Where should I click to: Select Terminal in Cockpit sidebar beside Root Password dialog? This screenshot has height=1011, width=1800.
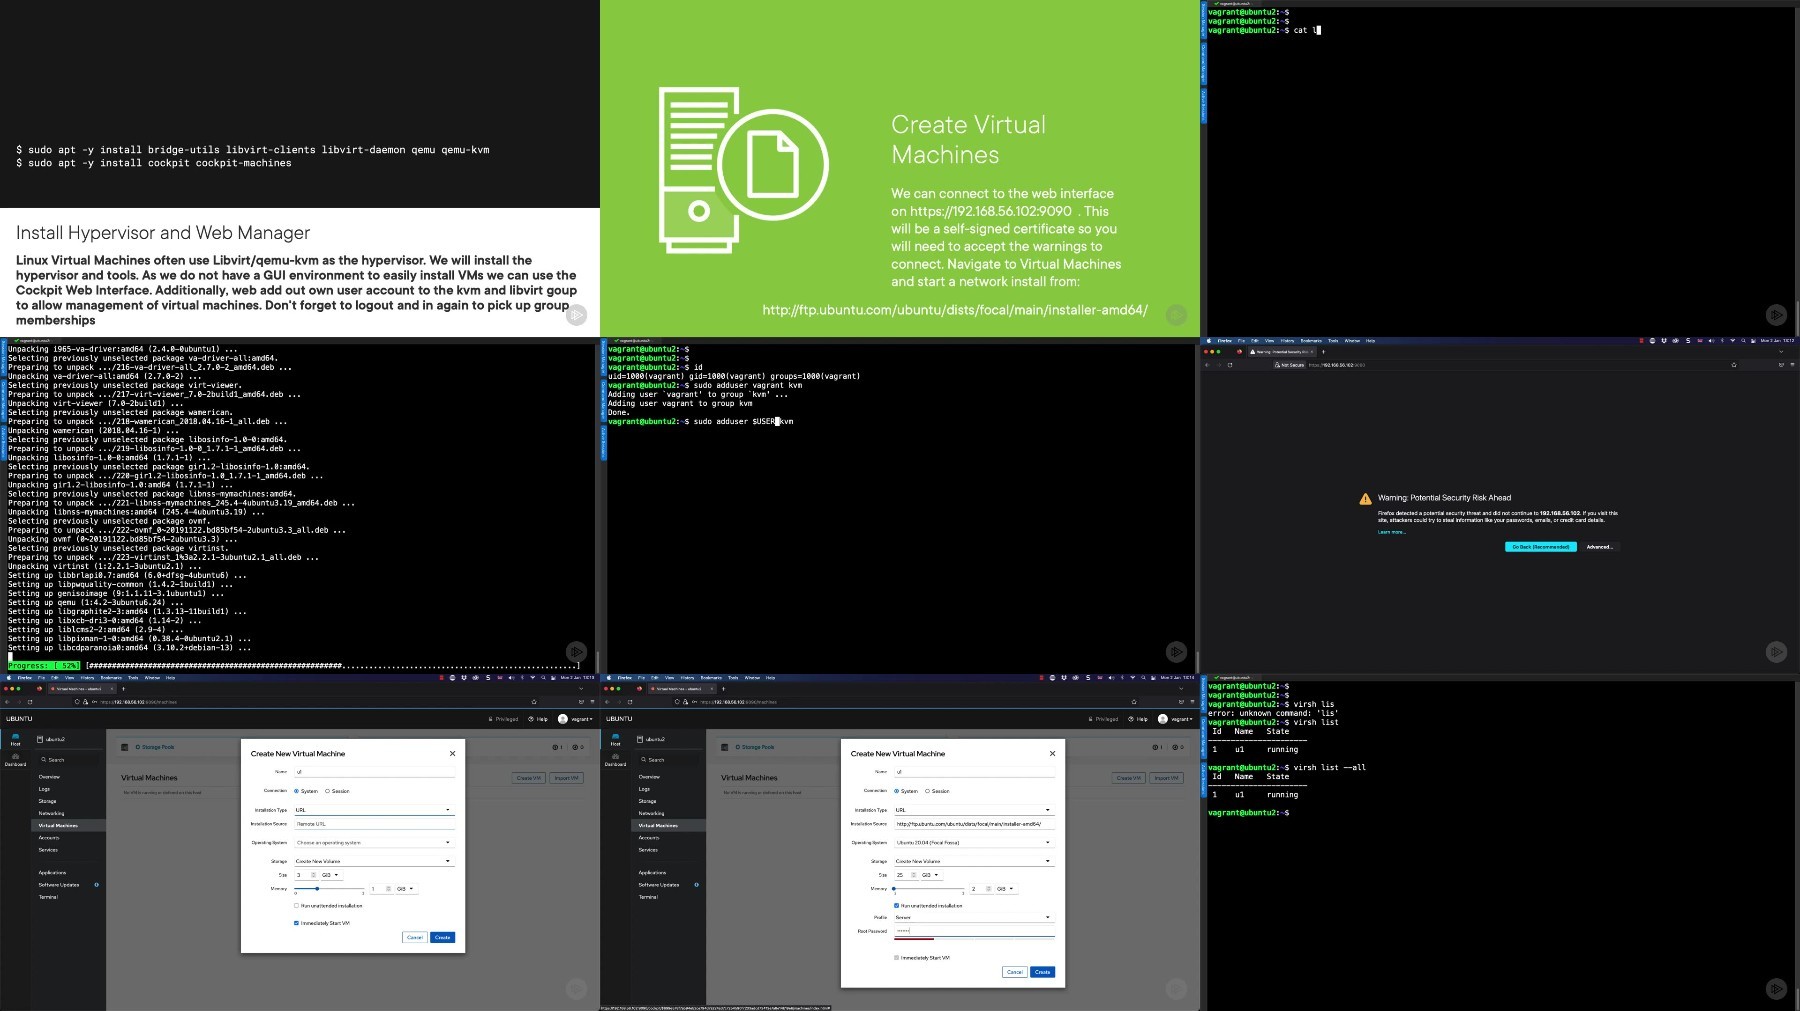coord(648,897)
